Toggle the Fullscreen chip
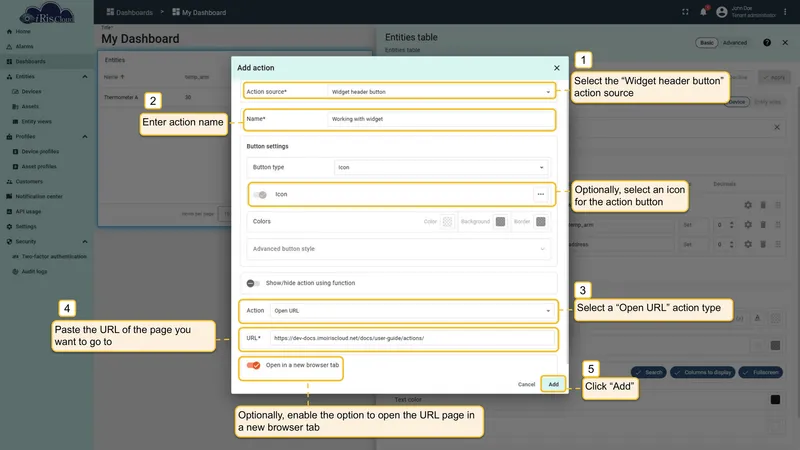 point(761,372)
